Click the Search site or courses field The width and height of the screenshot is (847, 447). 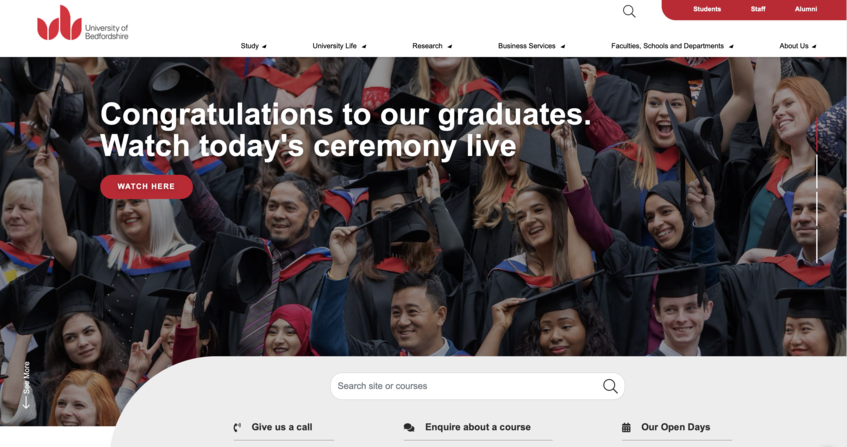(x=478, y=386)
